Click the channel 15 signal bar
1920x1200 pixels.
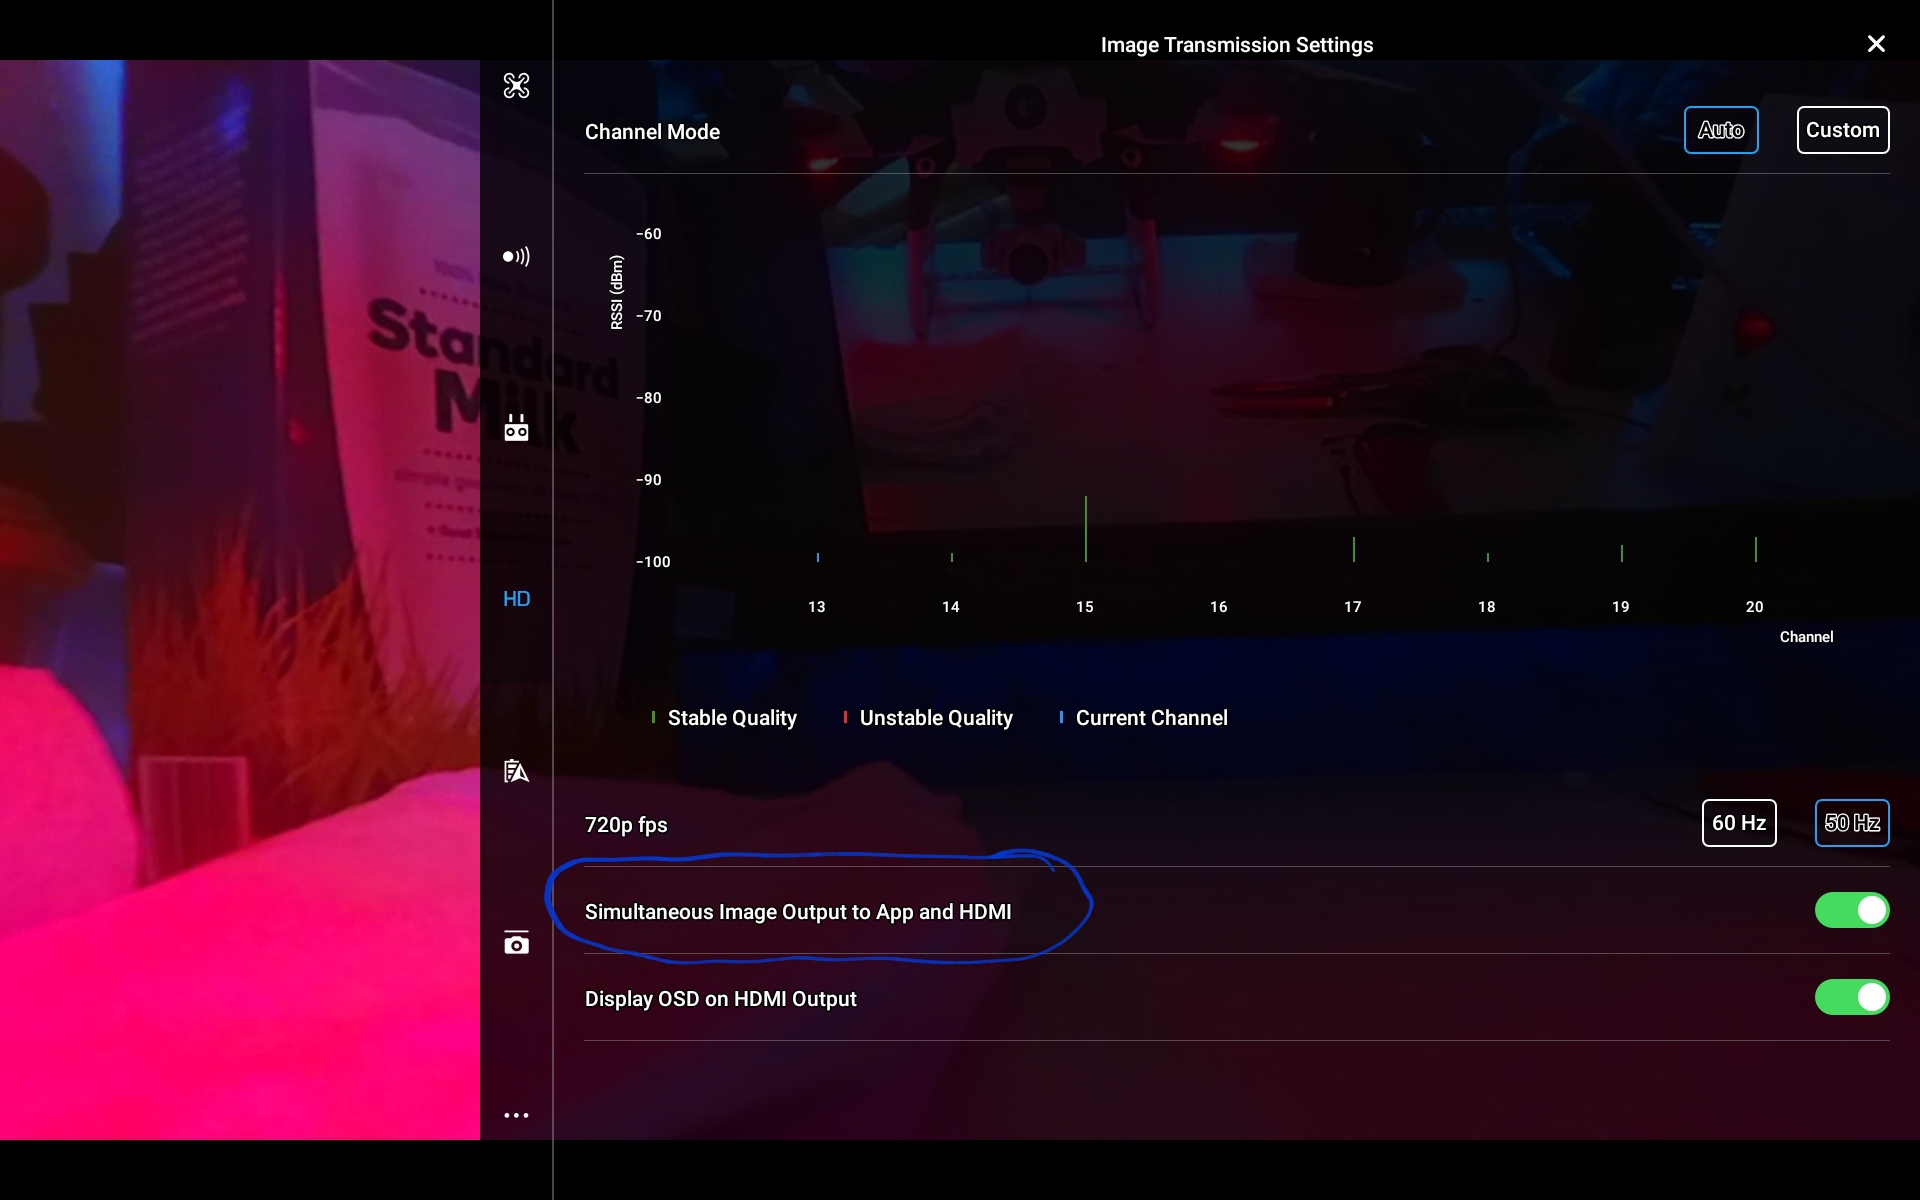[1086, 529]
